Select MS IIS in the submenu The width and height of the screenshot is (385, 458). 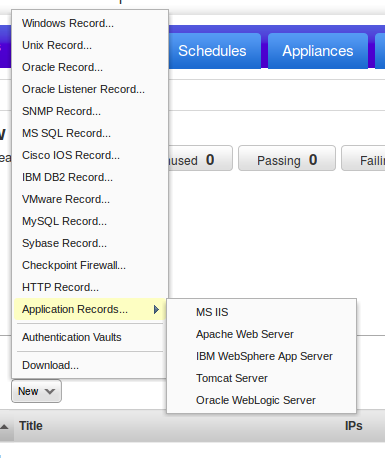point(261,312)
